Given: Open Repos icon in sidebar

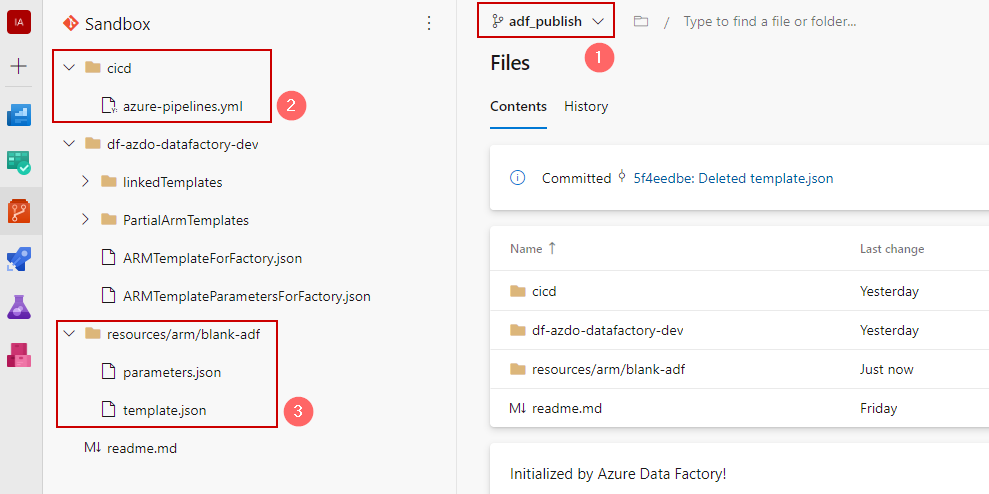Looking at the screenshot, I should 19,211.
